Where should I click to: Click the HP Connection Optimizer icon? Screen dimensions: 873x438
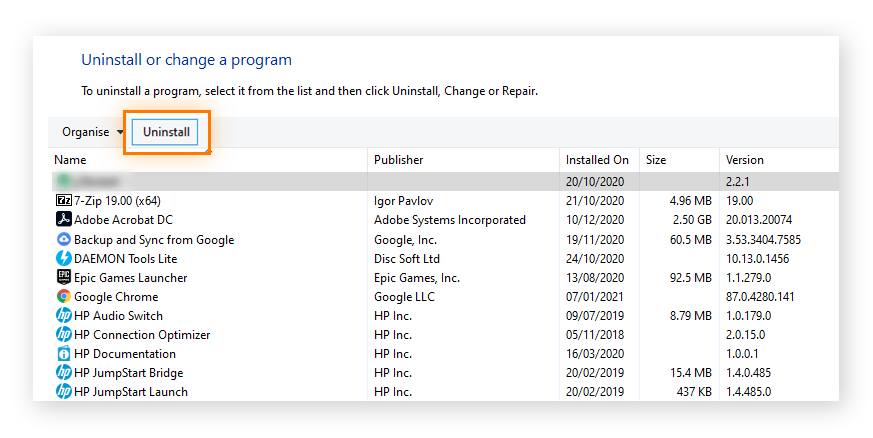click(x=64, y=334)
